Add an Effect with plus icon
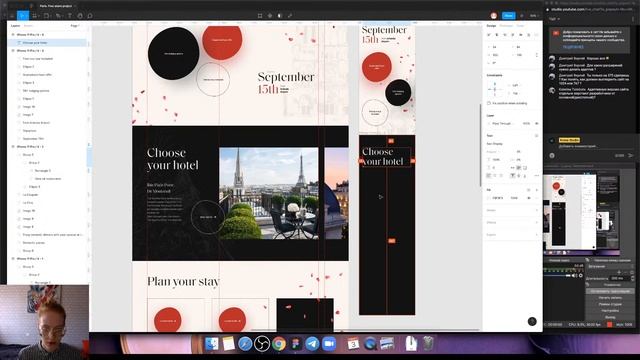 pos(537,222)
